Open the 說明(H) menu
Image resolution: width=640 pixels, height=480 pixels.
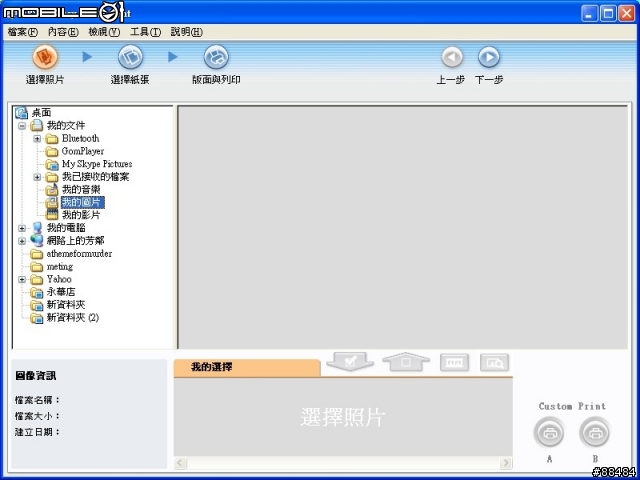tap(187, 32)
